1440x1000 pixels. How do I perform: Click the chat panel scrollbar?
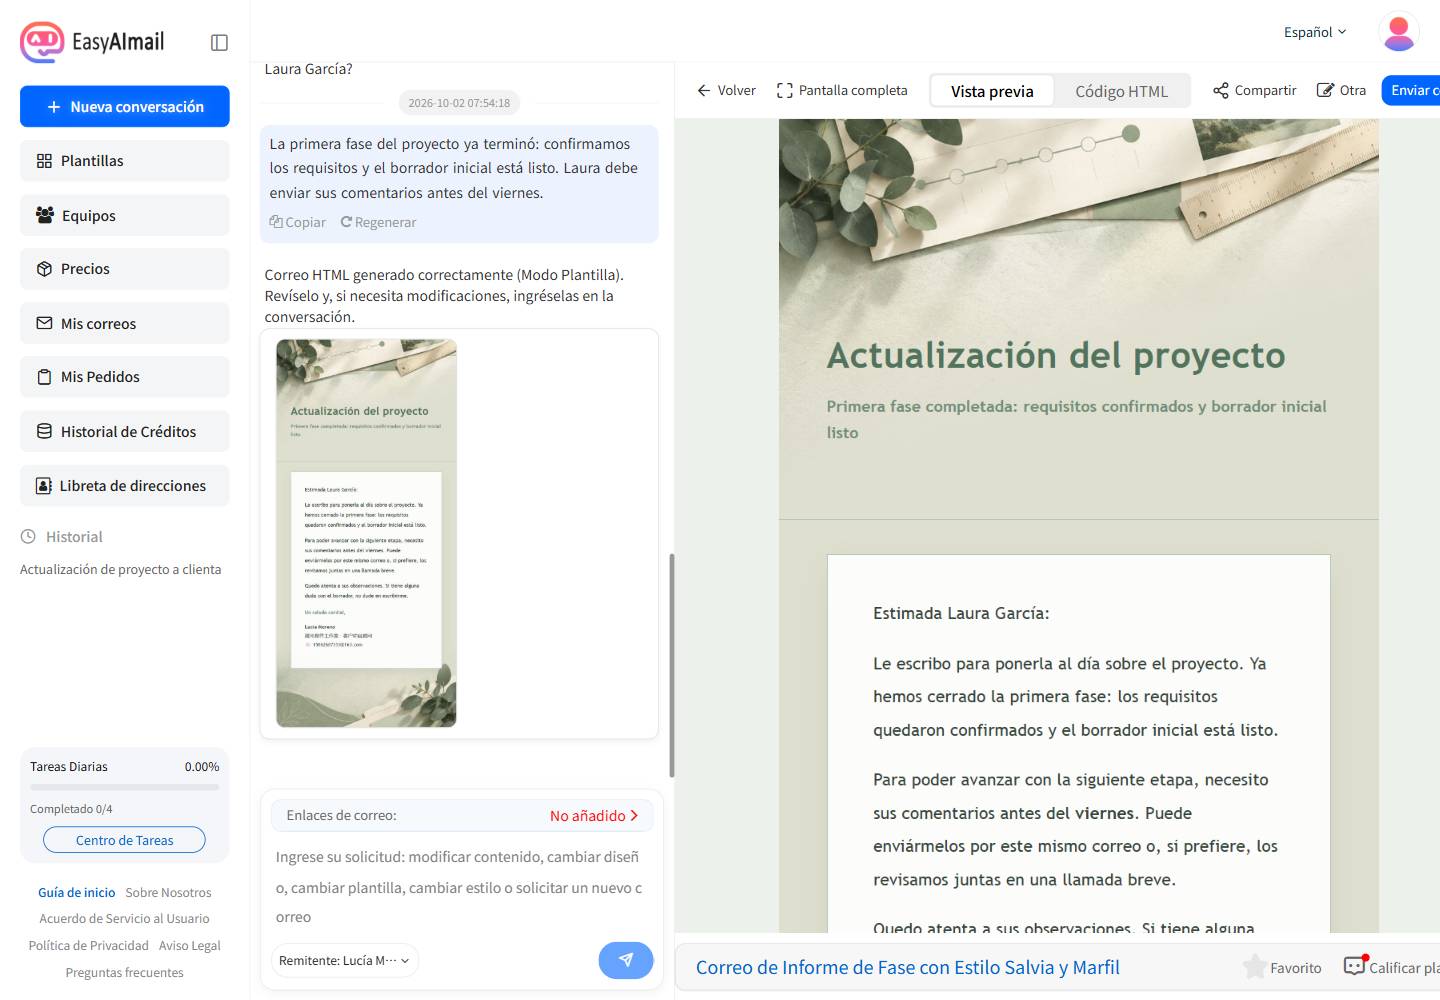pyautogui.click(x=672, y=665)
